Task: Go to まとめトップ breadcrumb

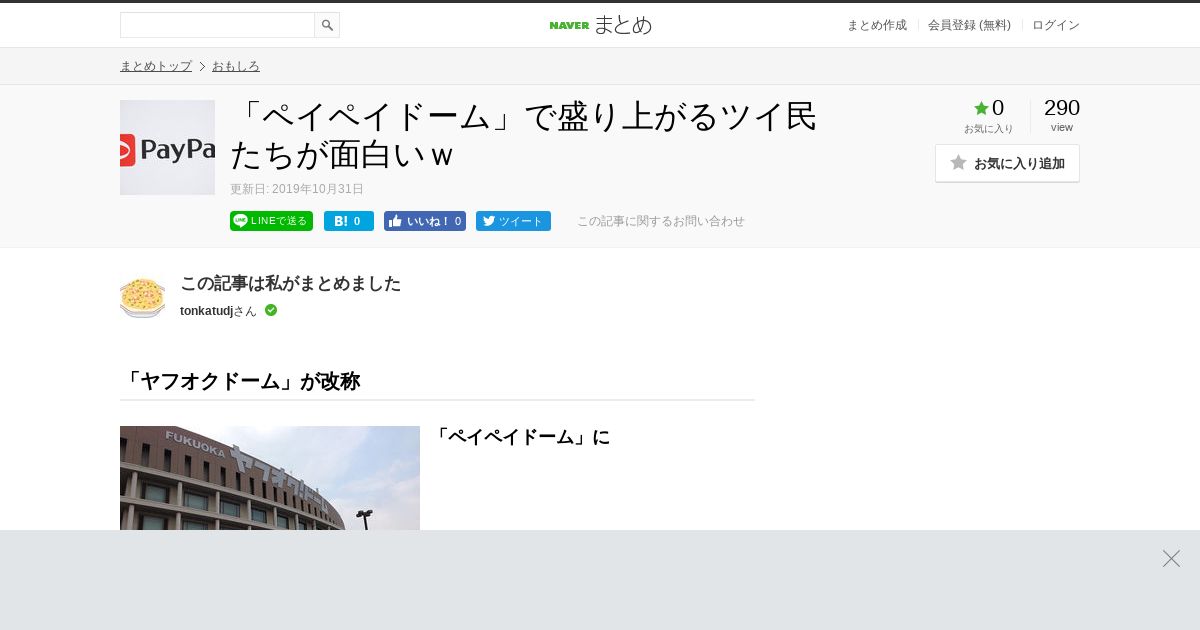Action: pos(156,66)
